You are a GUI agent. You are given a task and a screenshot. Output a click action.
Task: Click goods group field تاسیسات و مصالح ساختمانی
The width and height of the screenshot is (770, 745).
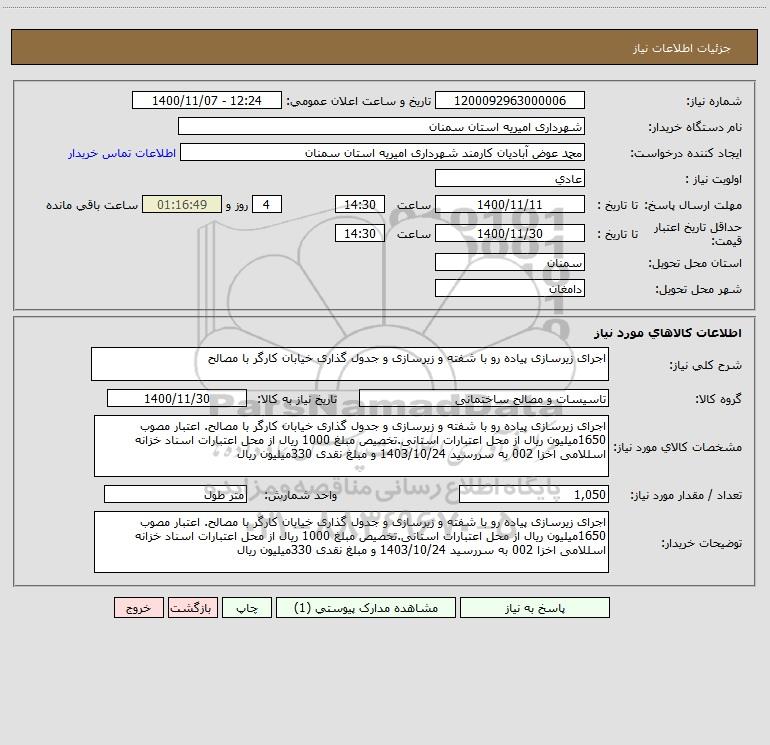[484, 398]
